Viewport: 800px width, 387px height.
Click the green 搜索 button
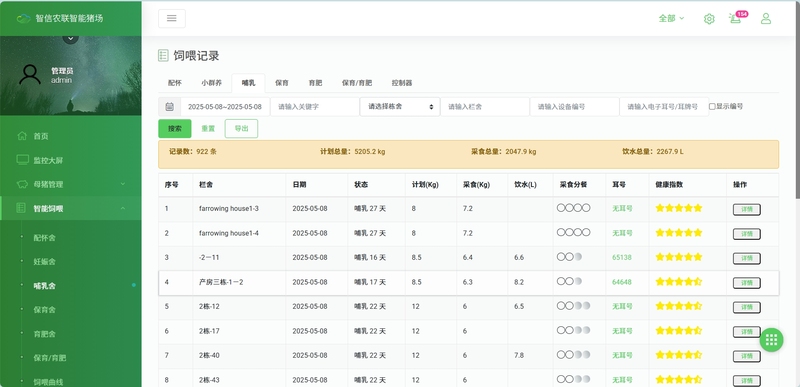(175, 128)
